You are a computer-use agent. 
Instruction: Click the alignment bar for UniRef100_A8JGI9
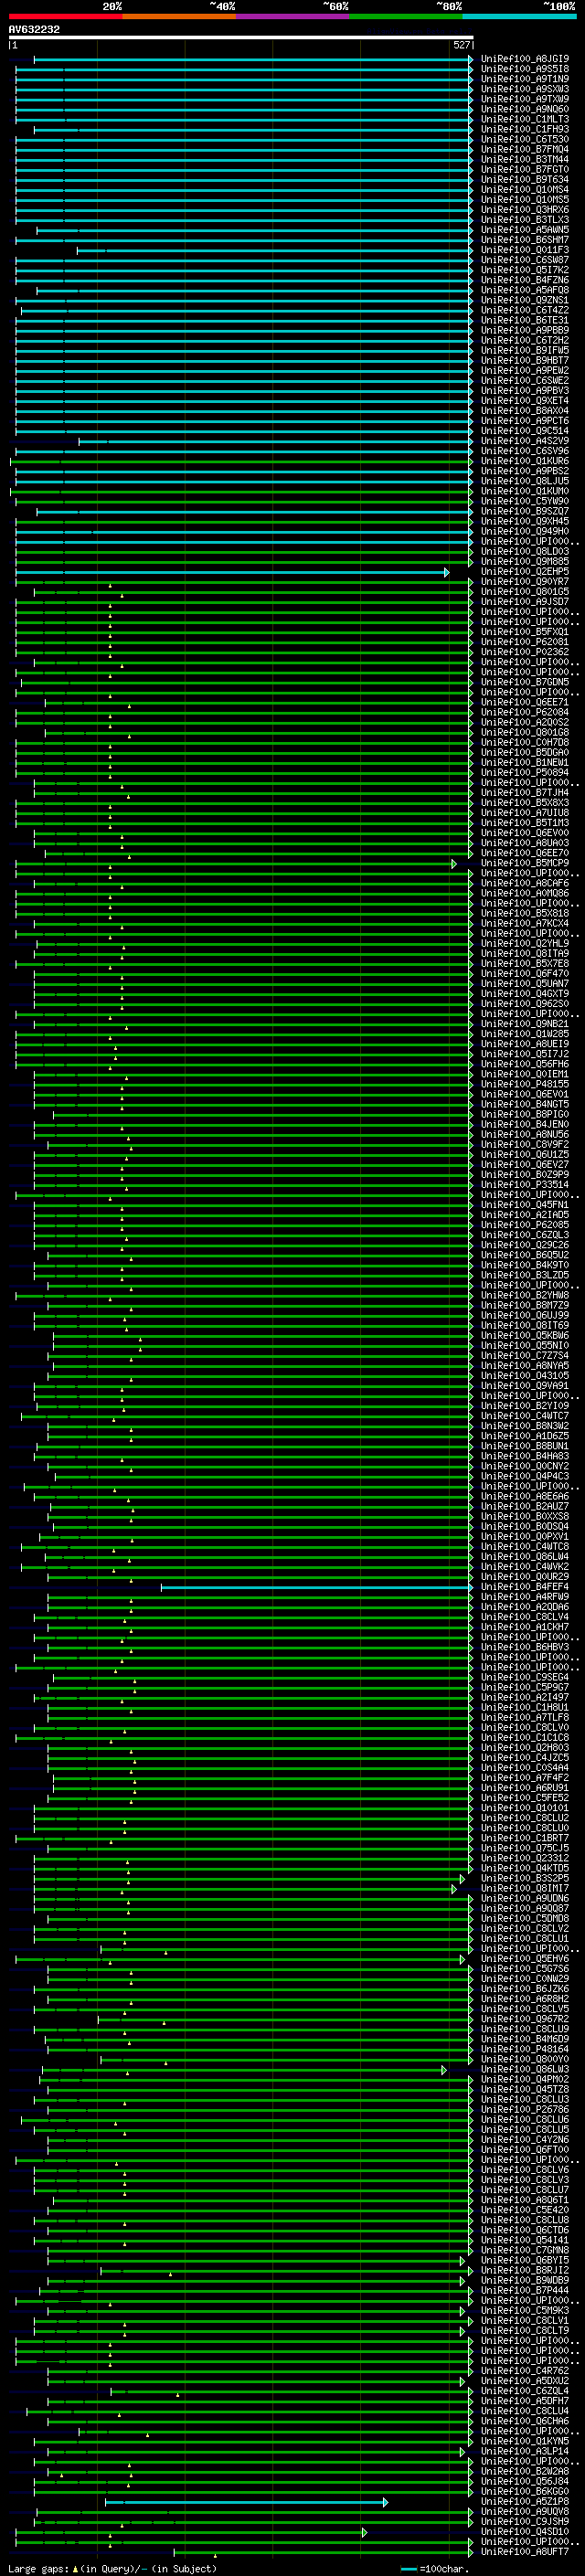click(254, 59)
